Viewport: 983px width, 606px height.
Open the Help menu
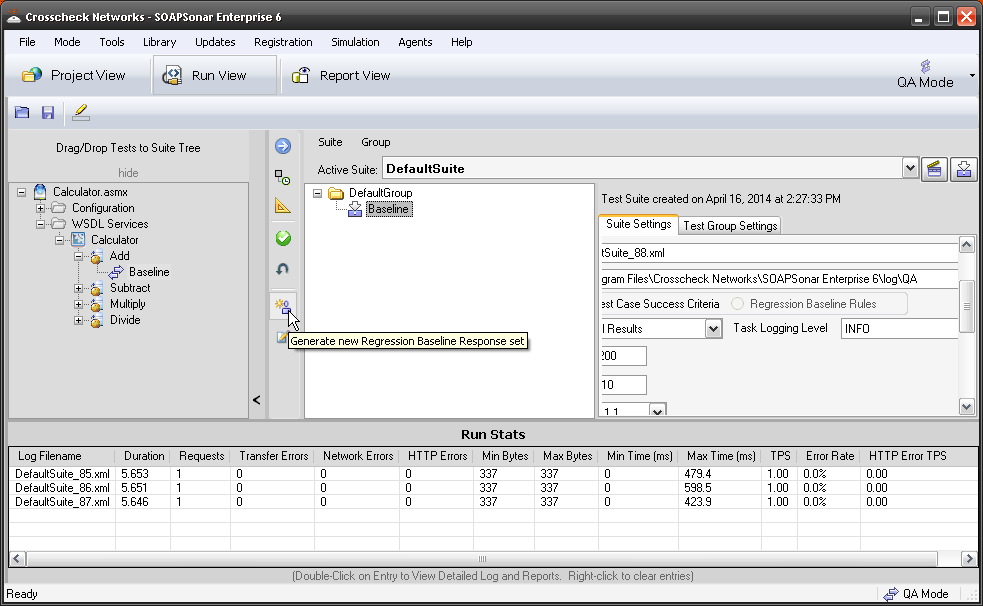click(x=461, y=42)
